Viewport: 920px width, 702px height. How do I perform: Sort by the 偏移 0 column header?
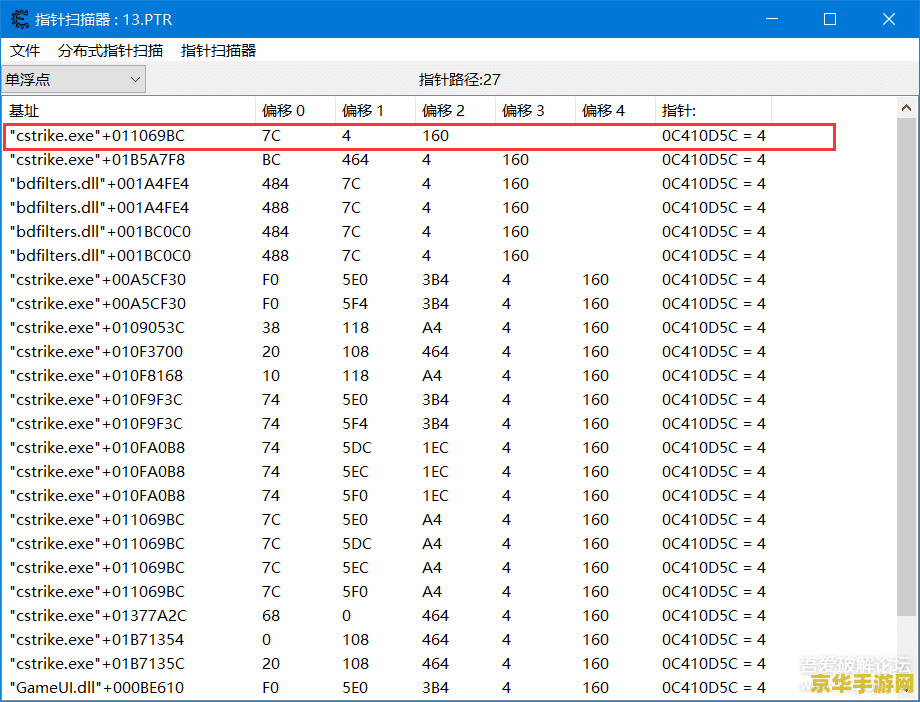[294, 110]
